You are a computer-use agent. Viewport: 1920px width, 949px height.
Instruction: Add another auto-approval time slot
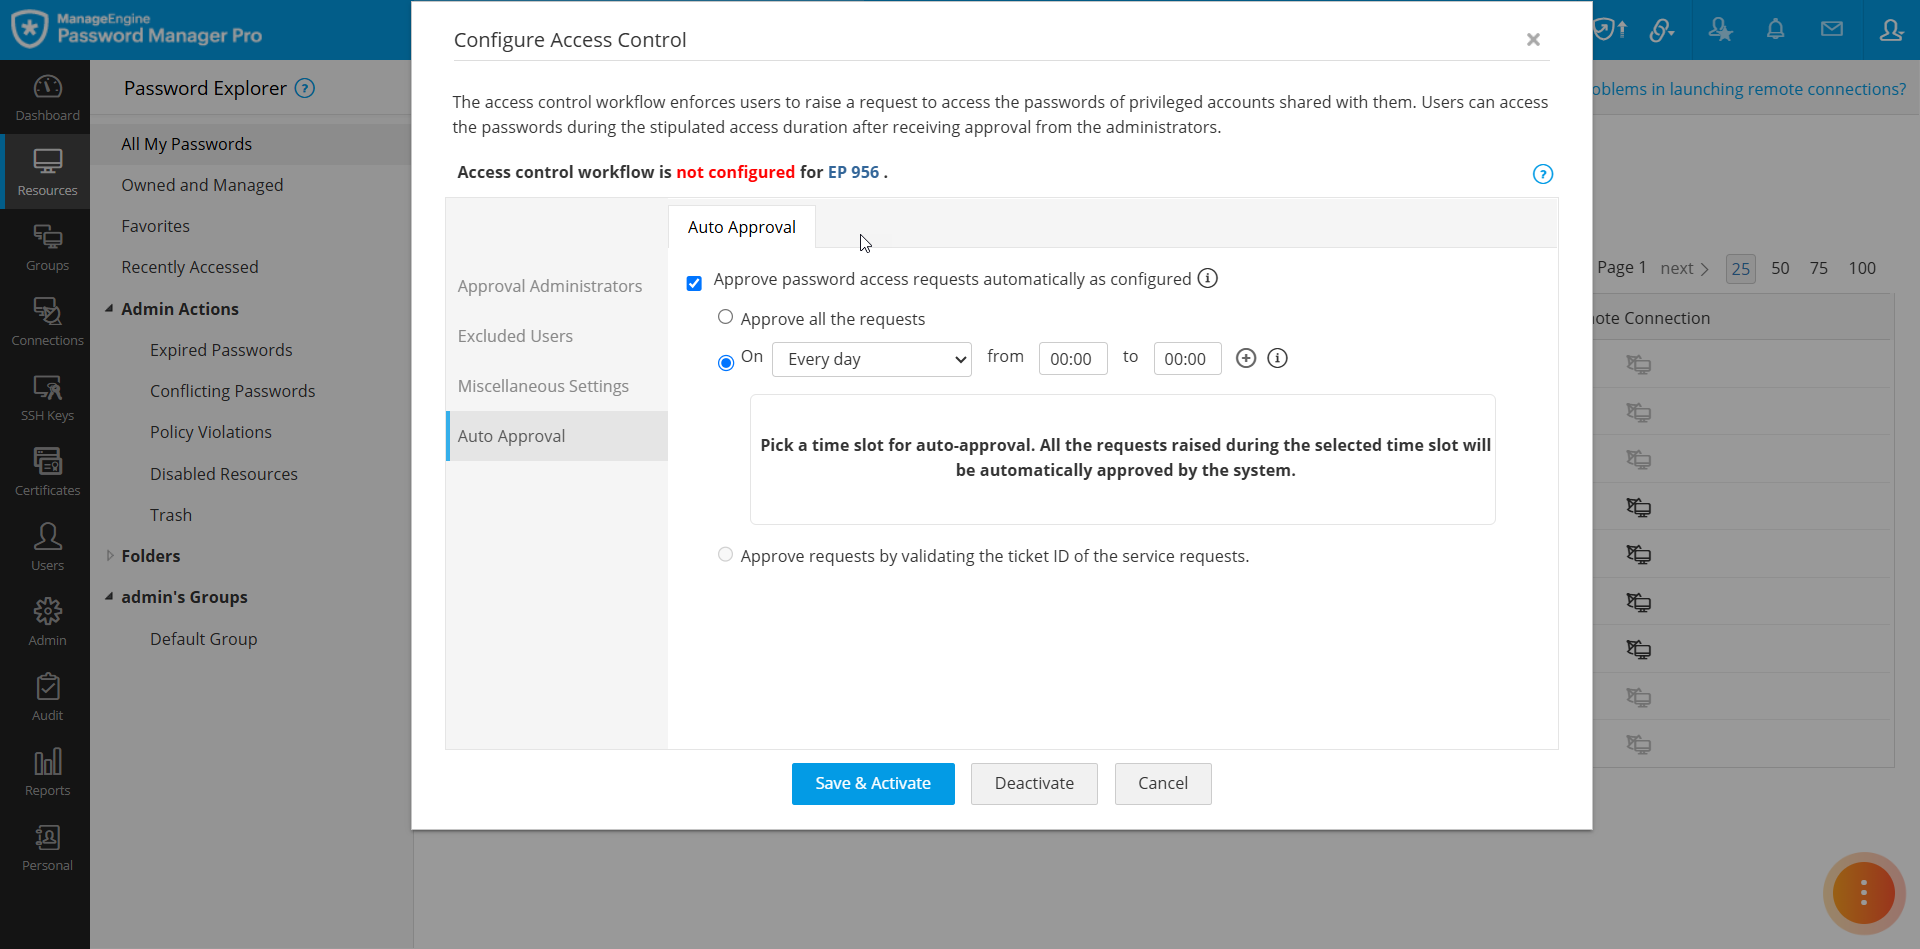[x=1245, y=358]
